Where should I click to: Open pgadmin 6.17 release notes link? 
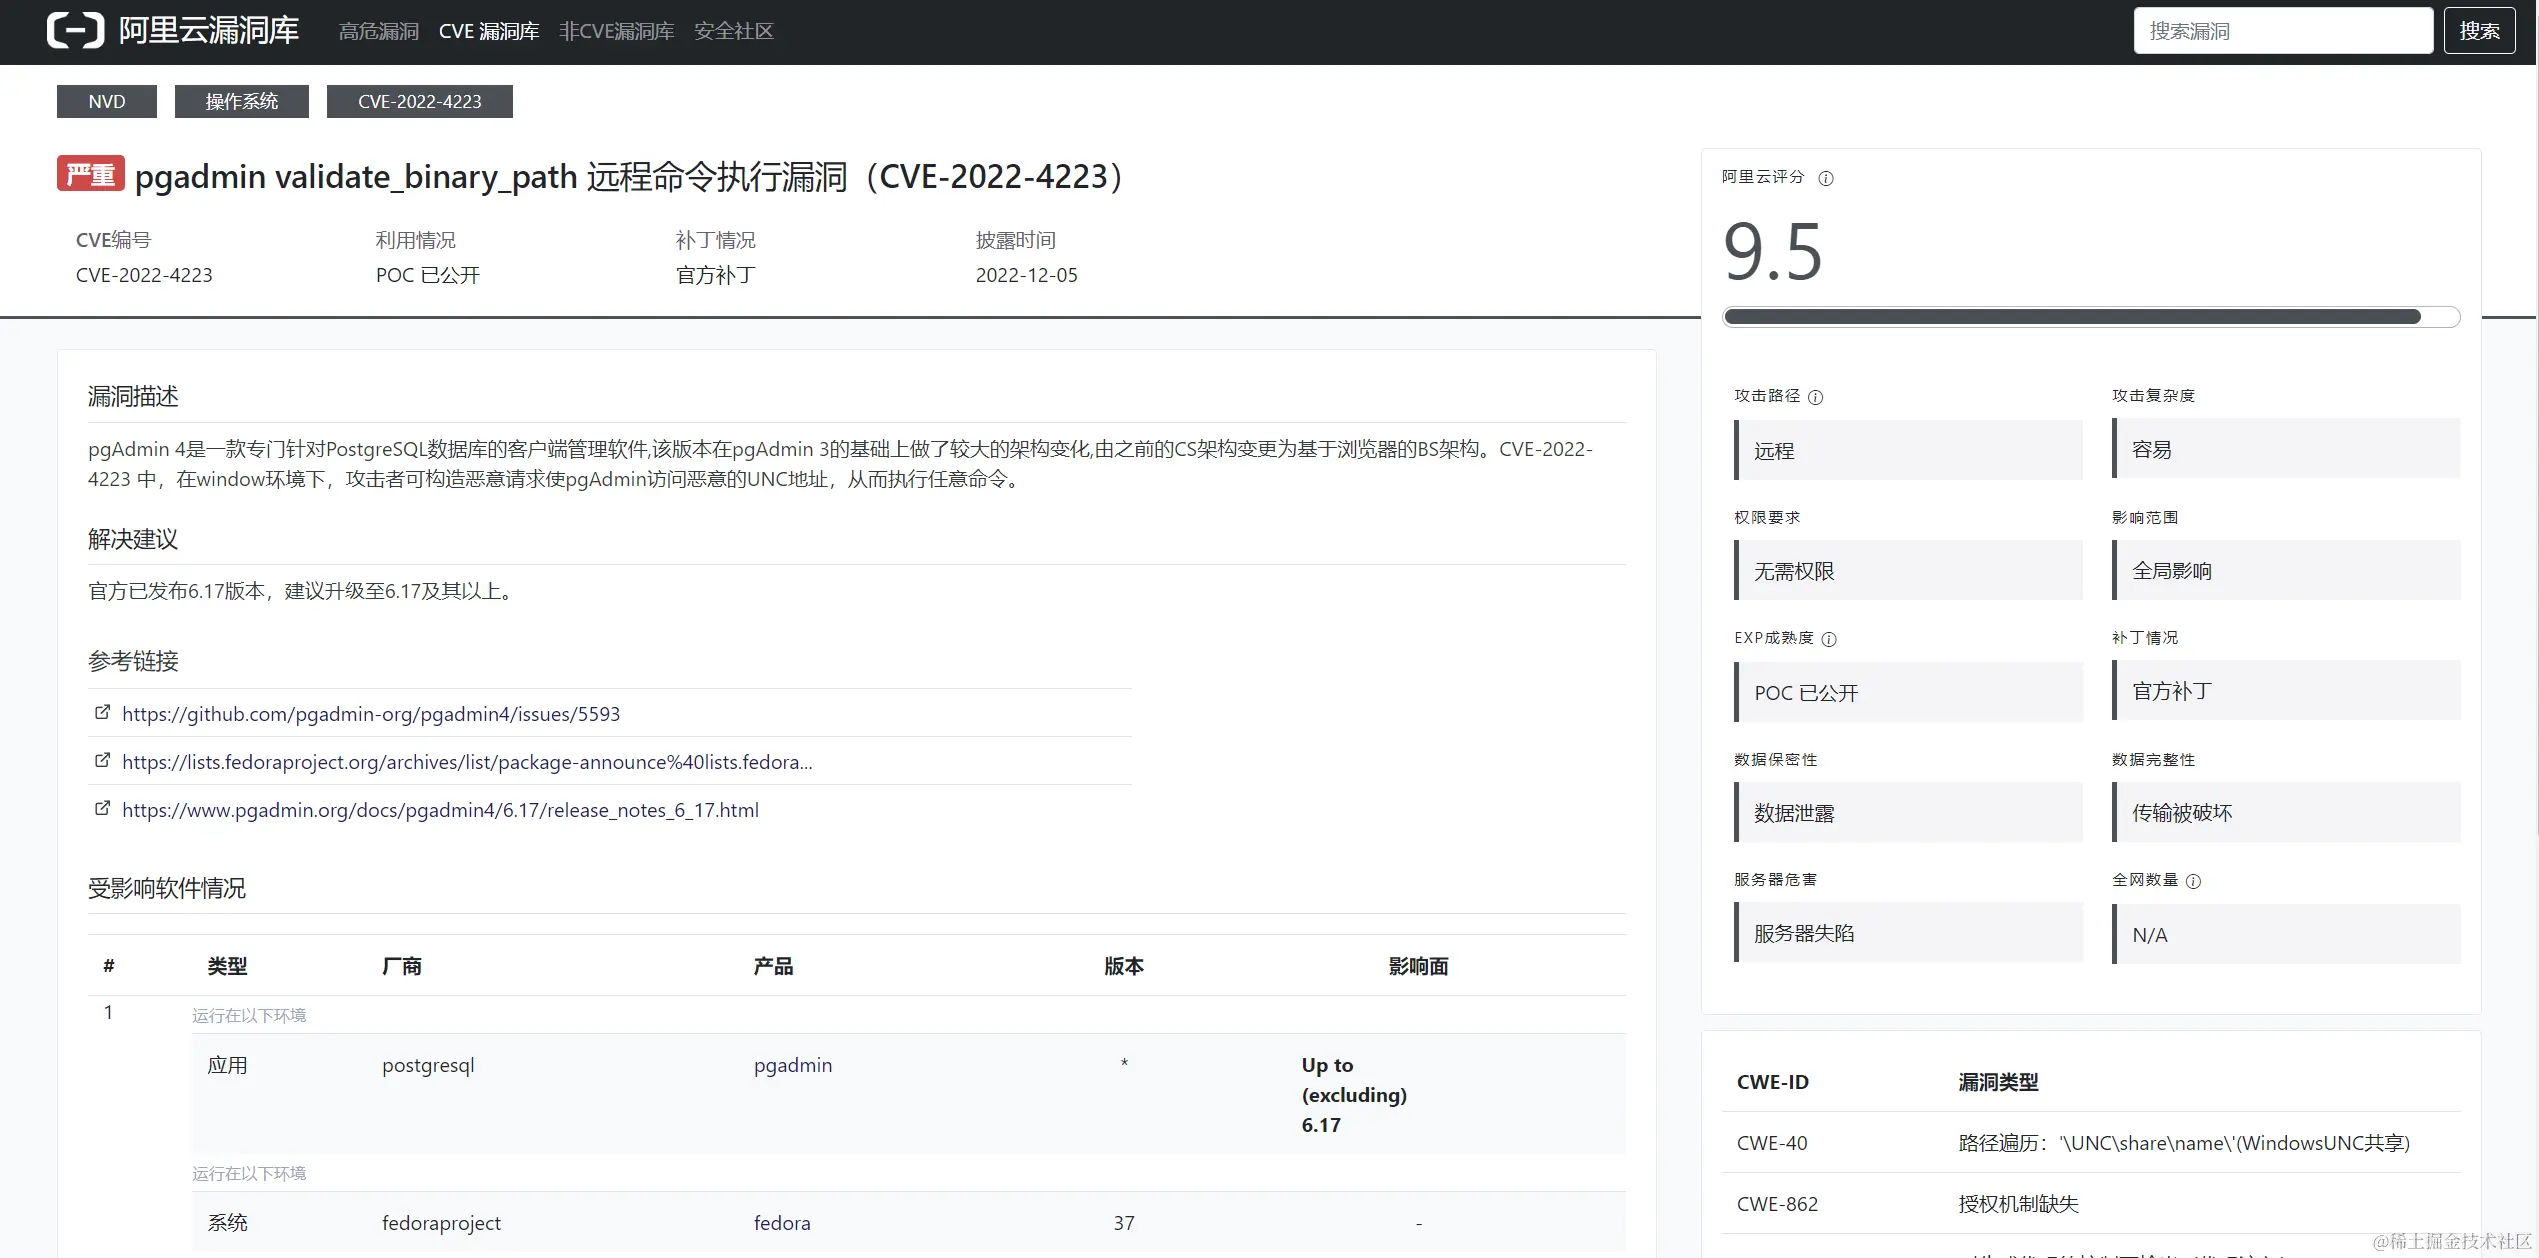pos(440,810)
